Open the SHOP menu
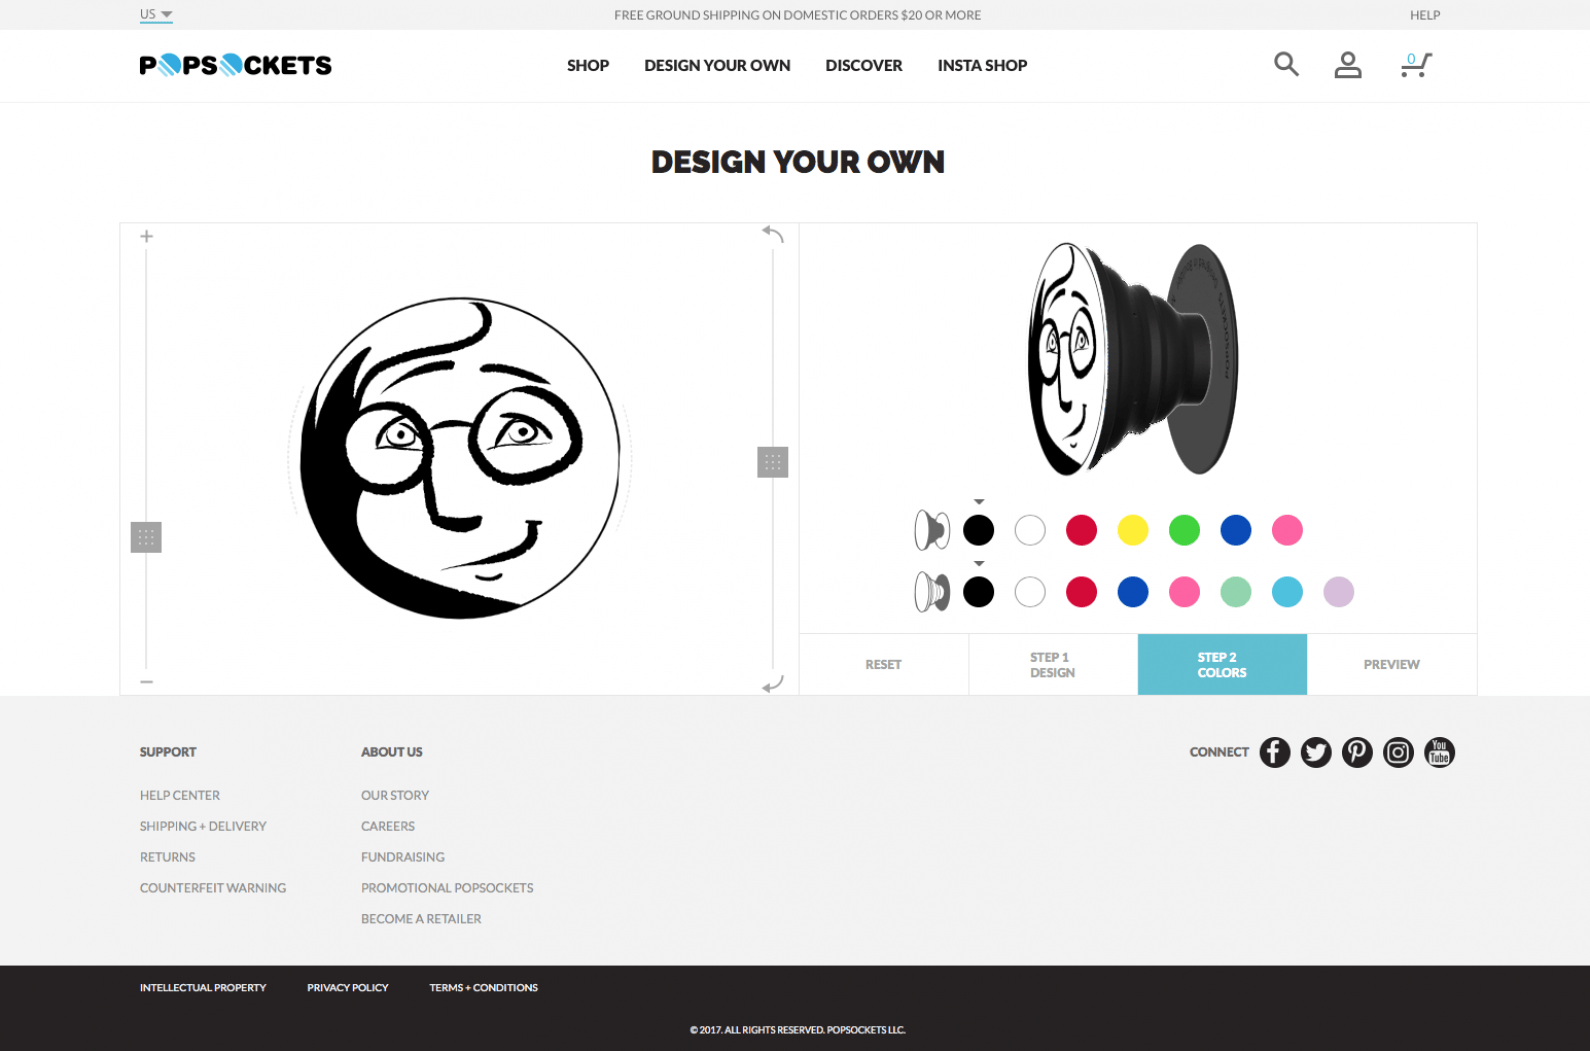1590x1051 pixels. (x=588, y=65)
